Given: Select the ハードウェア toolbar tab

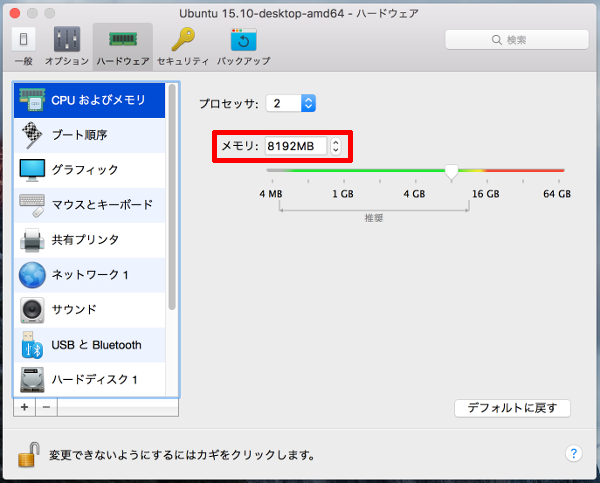Looking at the screenshot, I should (x=123, y=46).
